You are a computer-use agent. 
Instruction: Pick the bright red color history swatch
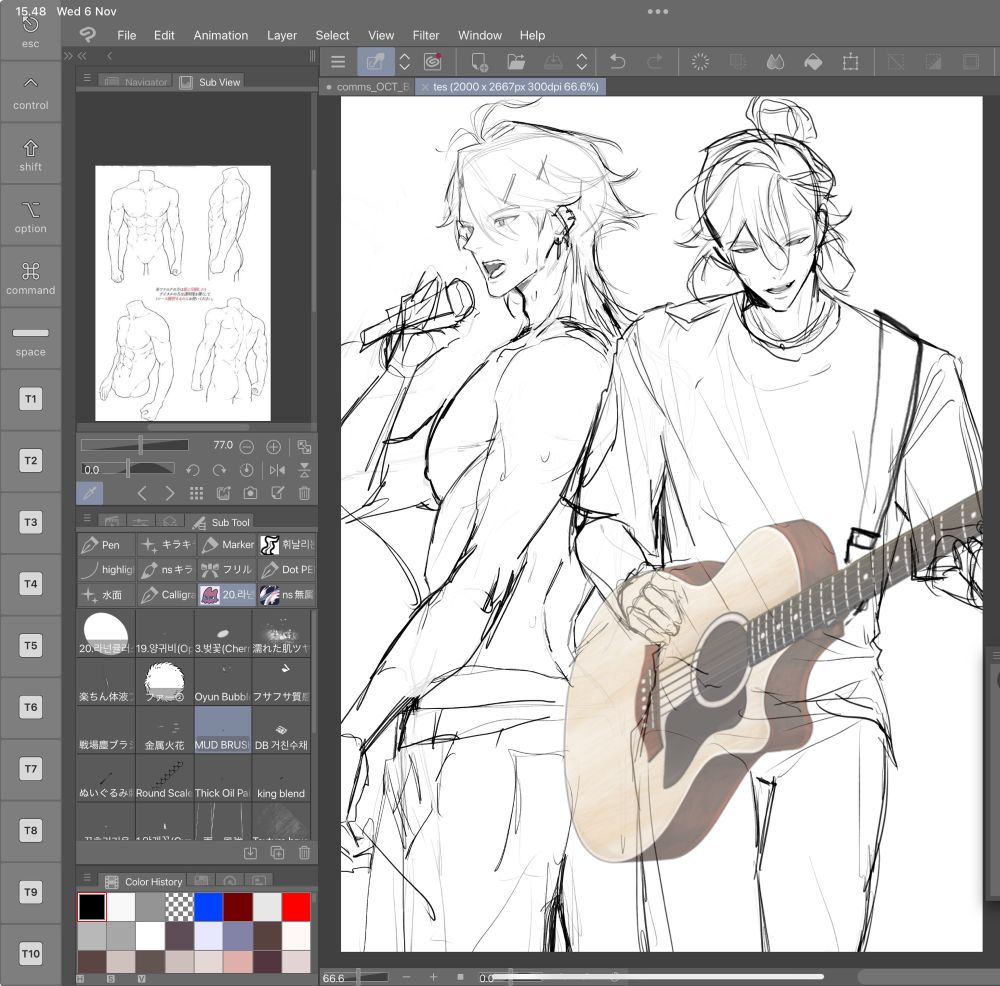(296, 907)
